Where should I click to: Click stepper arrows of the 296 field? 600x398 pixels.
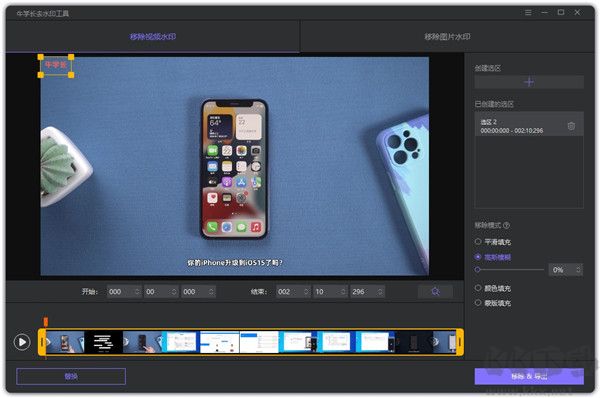click(380, 292)
